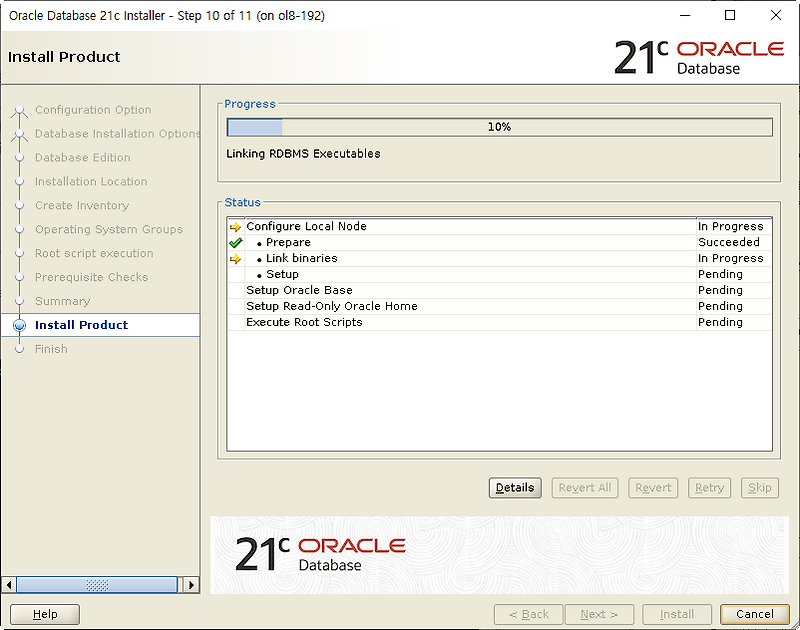Click the Revert button
The image size is (800, 630).
pyautogui.click(x=653, y=488)
